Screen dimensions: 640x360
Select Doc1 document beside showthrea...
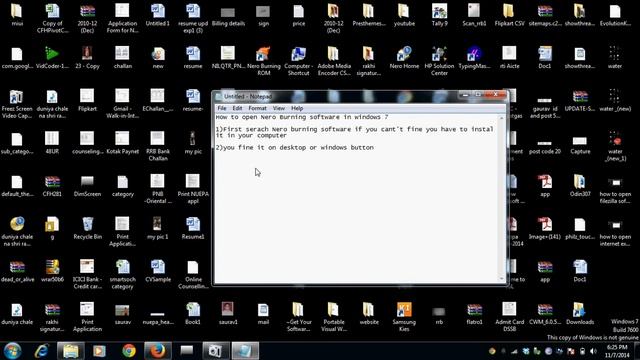tap(545, 58)
